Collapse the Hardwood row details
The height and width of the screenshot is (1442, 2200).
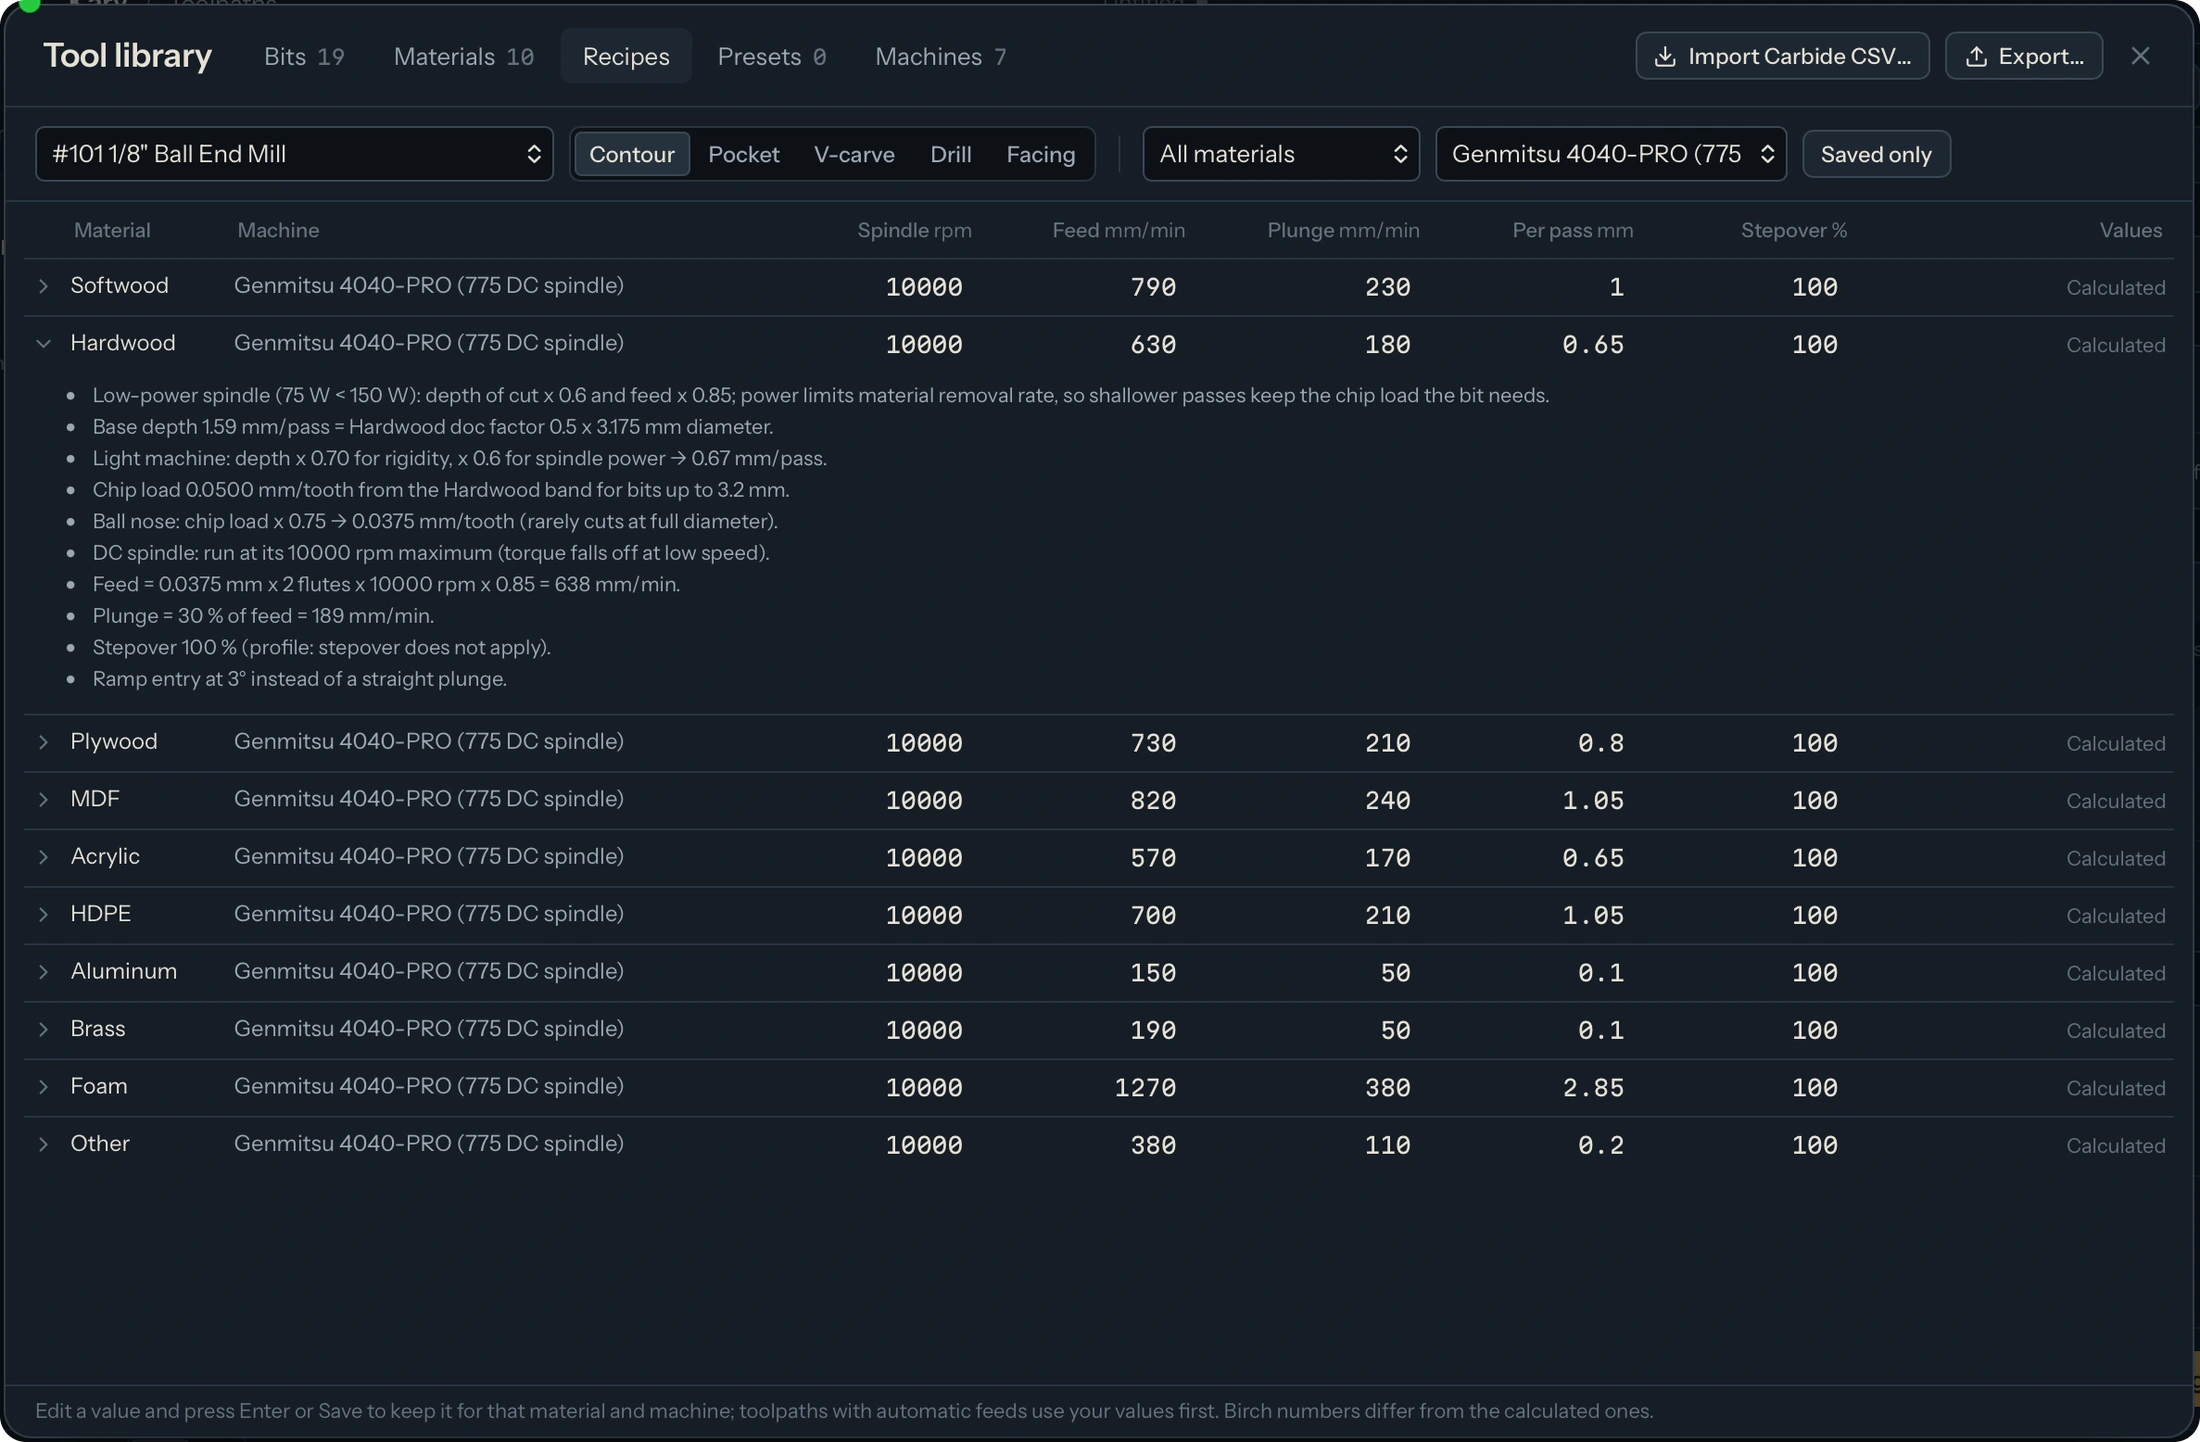(x=43, y=343)
